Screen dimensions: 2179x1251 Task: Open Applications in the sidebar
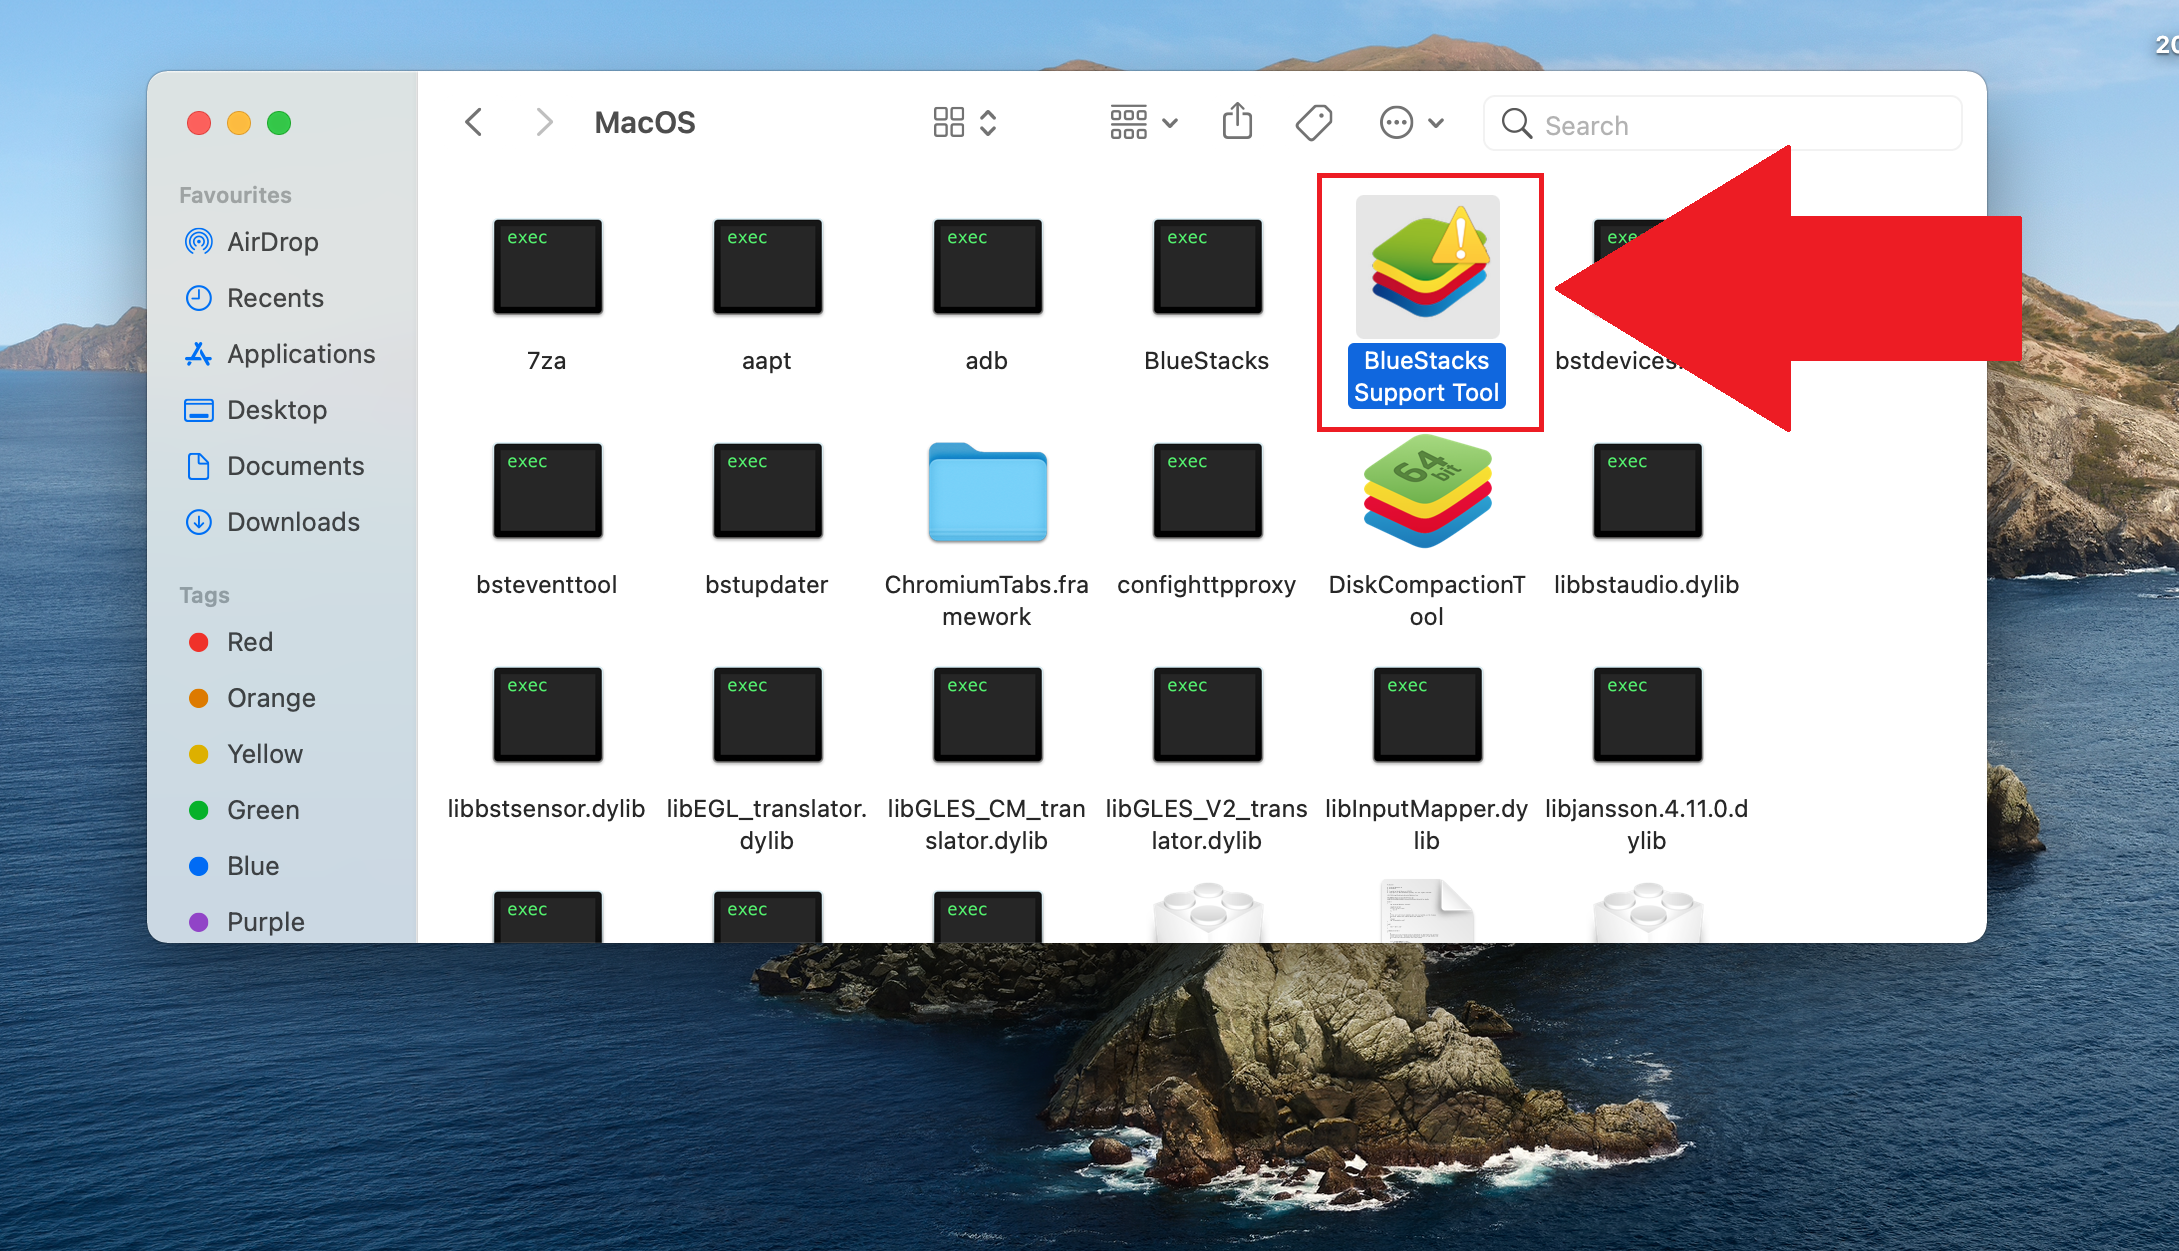(x=281, y=354)
